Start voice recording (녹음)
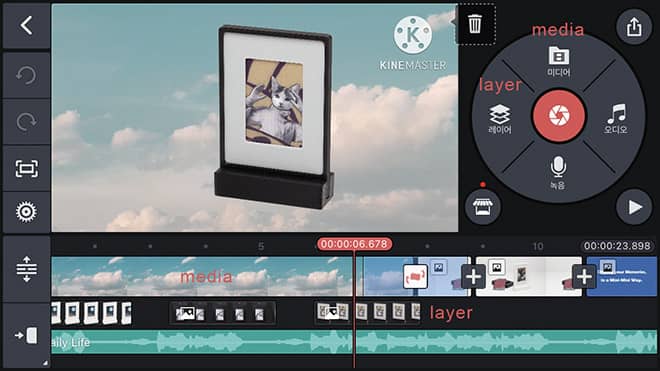Image resolution: width=660 pixels, height=371 pixels. coord(558,173)
